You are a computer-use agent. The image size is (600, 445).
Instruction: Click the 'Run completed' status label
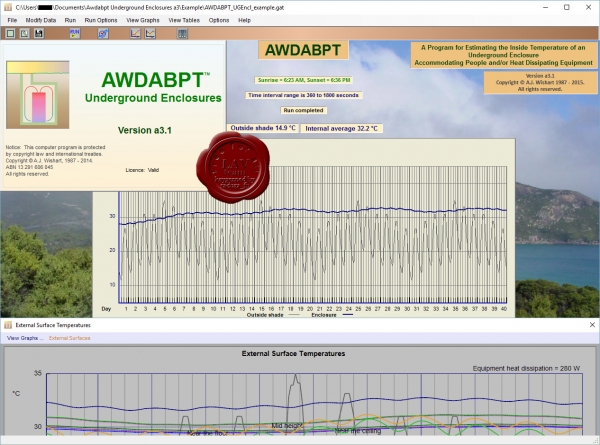(x=303, y=110)
